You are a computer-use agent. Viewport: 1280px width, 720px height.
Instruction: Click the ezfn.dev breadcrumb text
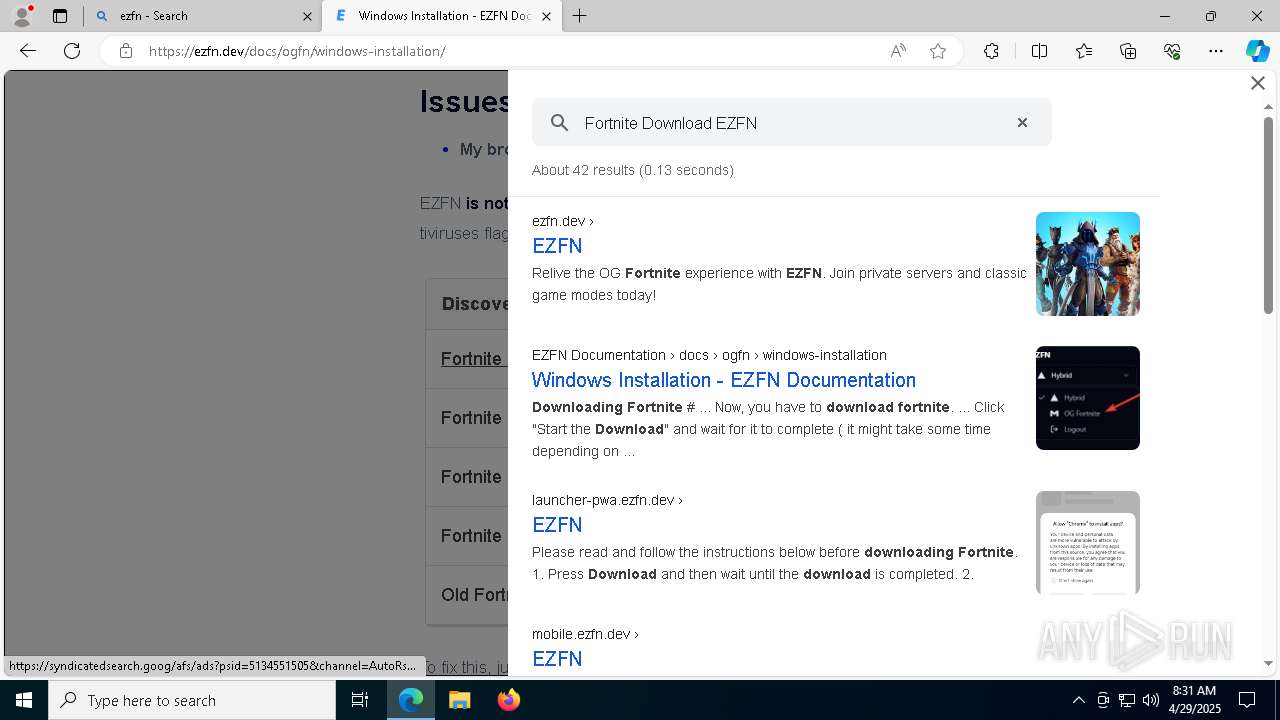[x=563, y=221]
